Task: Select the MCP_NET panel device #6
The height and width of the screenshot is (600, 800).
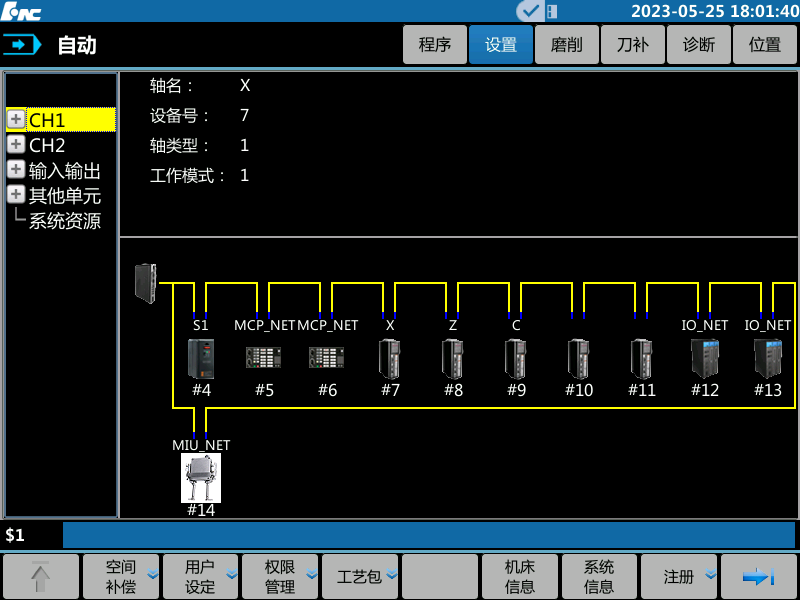Action: pyautogui.click(x=327, y=358)
